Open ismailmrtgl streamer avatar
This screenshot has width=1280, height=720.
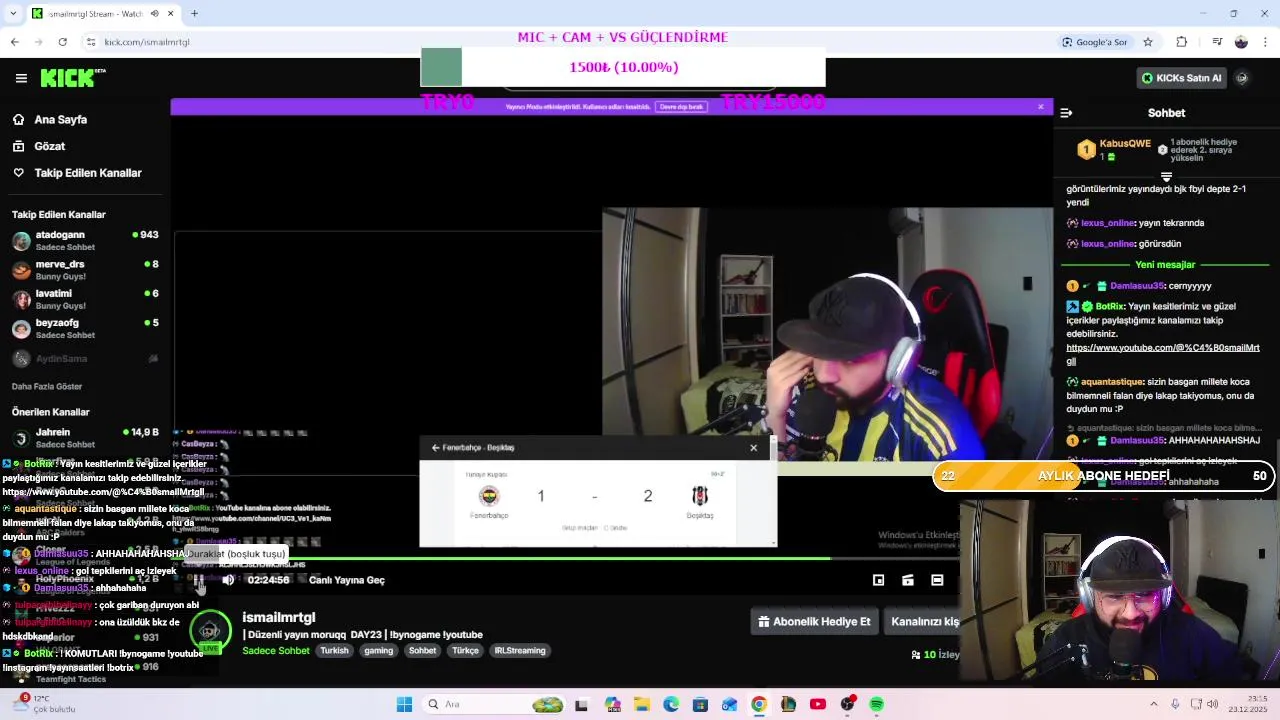210,631
